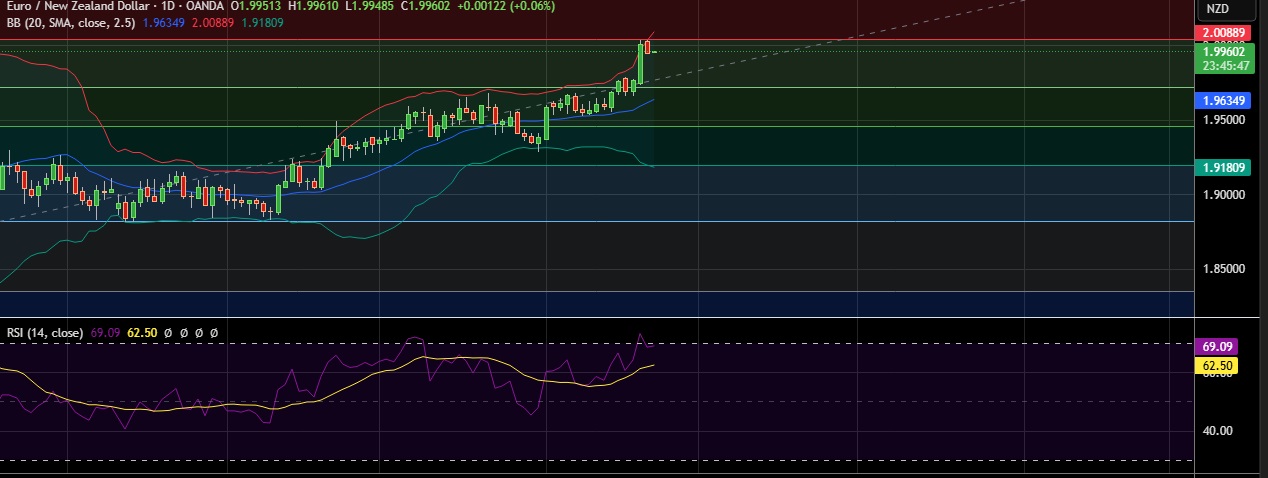The height and width of the screenshot is (478, 1268).
Task: Click the 40.00 level on RSI axis
Action: (1217, 431)
